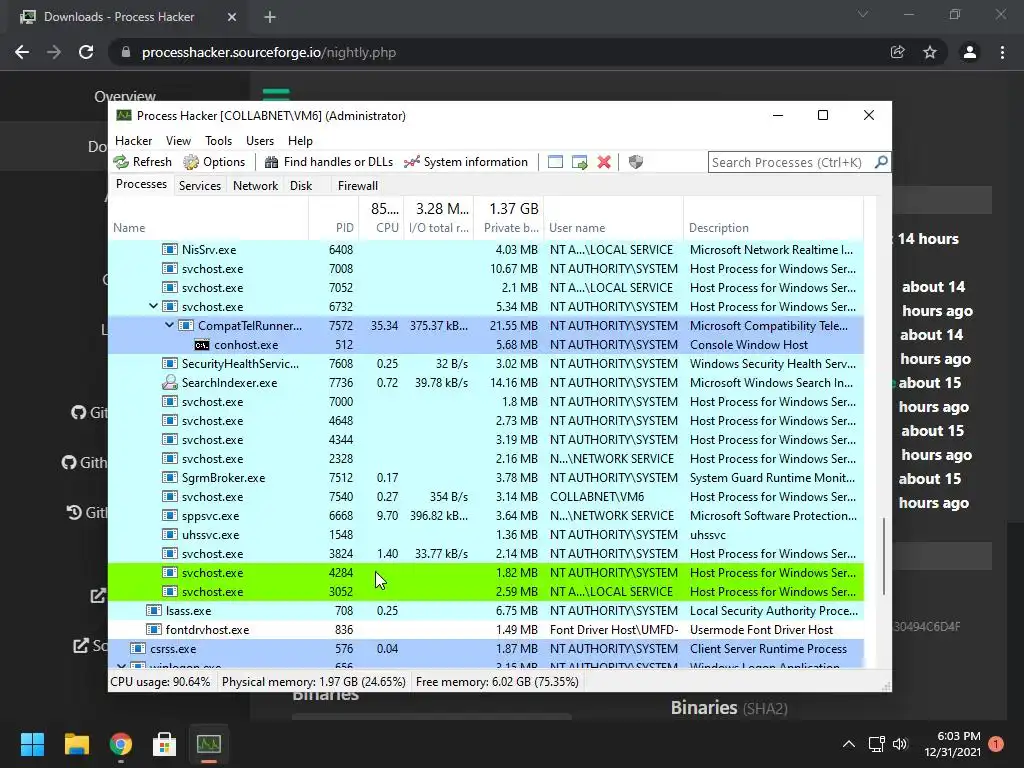Select svchost.exe with PID 4284
The image size is (1024, 768).
pyautogui.click(x=486, y=573)
